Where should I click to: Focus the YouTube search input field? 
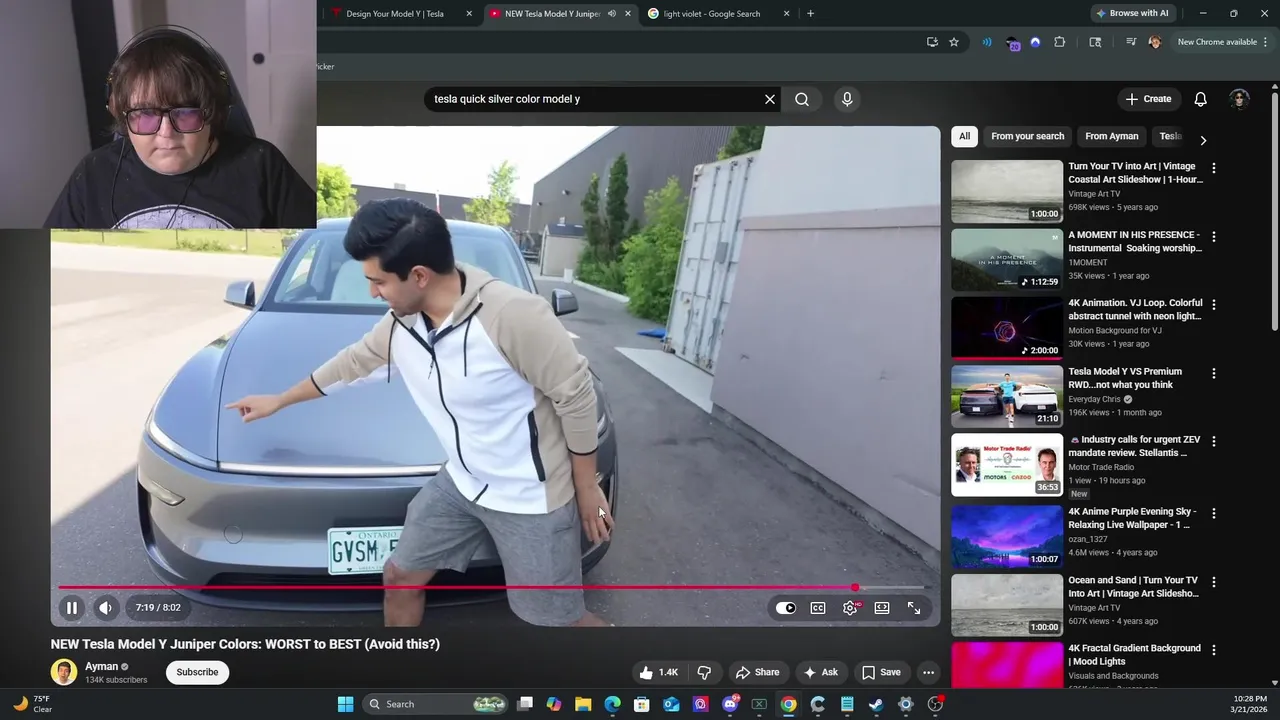point(594,99)
